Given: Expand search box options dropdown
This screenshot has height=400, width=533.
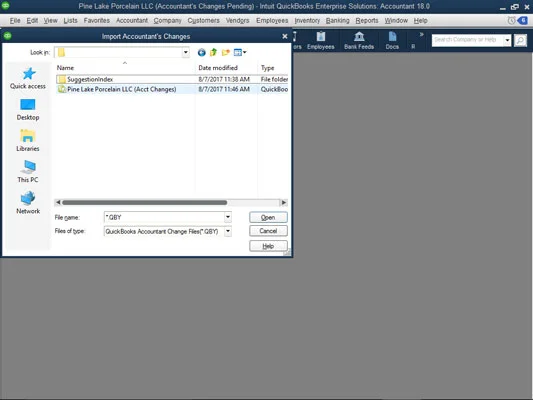Looking at the screenshot, I should pyautogui.click(x=507, y=40).
